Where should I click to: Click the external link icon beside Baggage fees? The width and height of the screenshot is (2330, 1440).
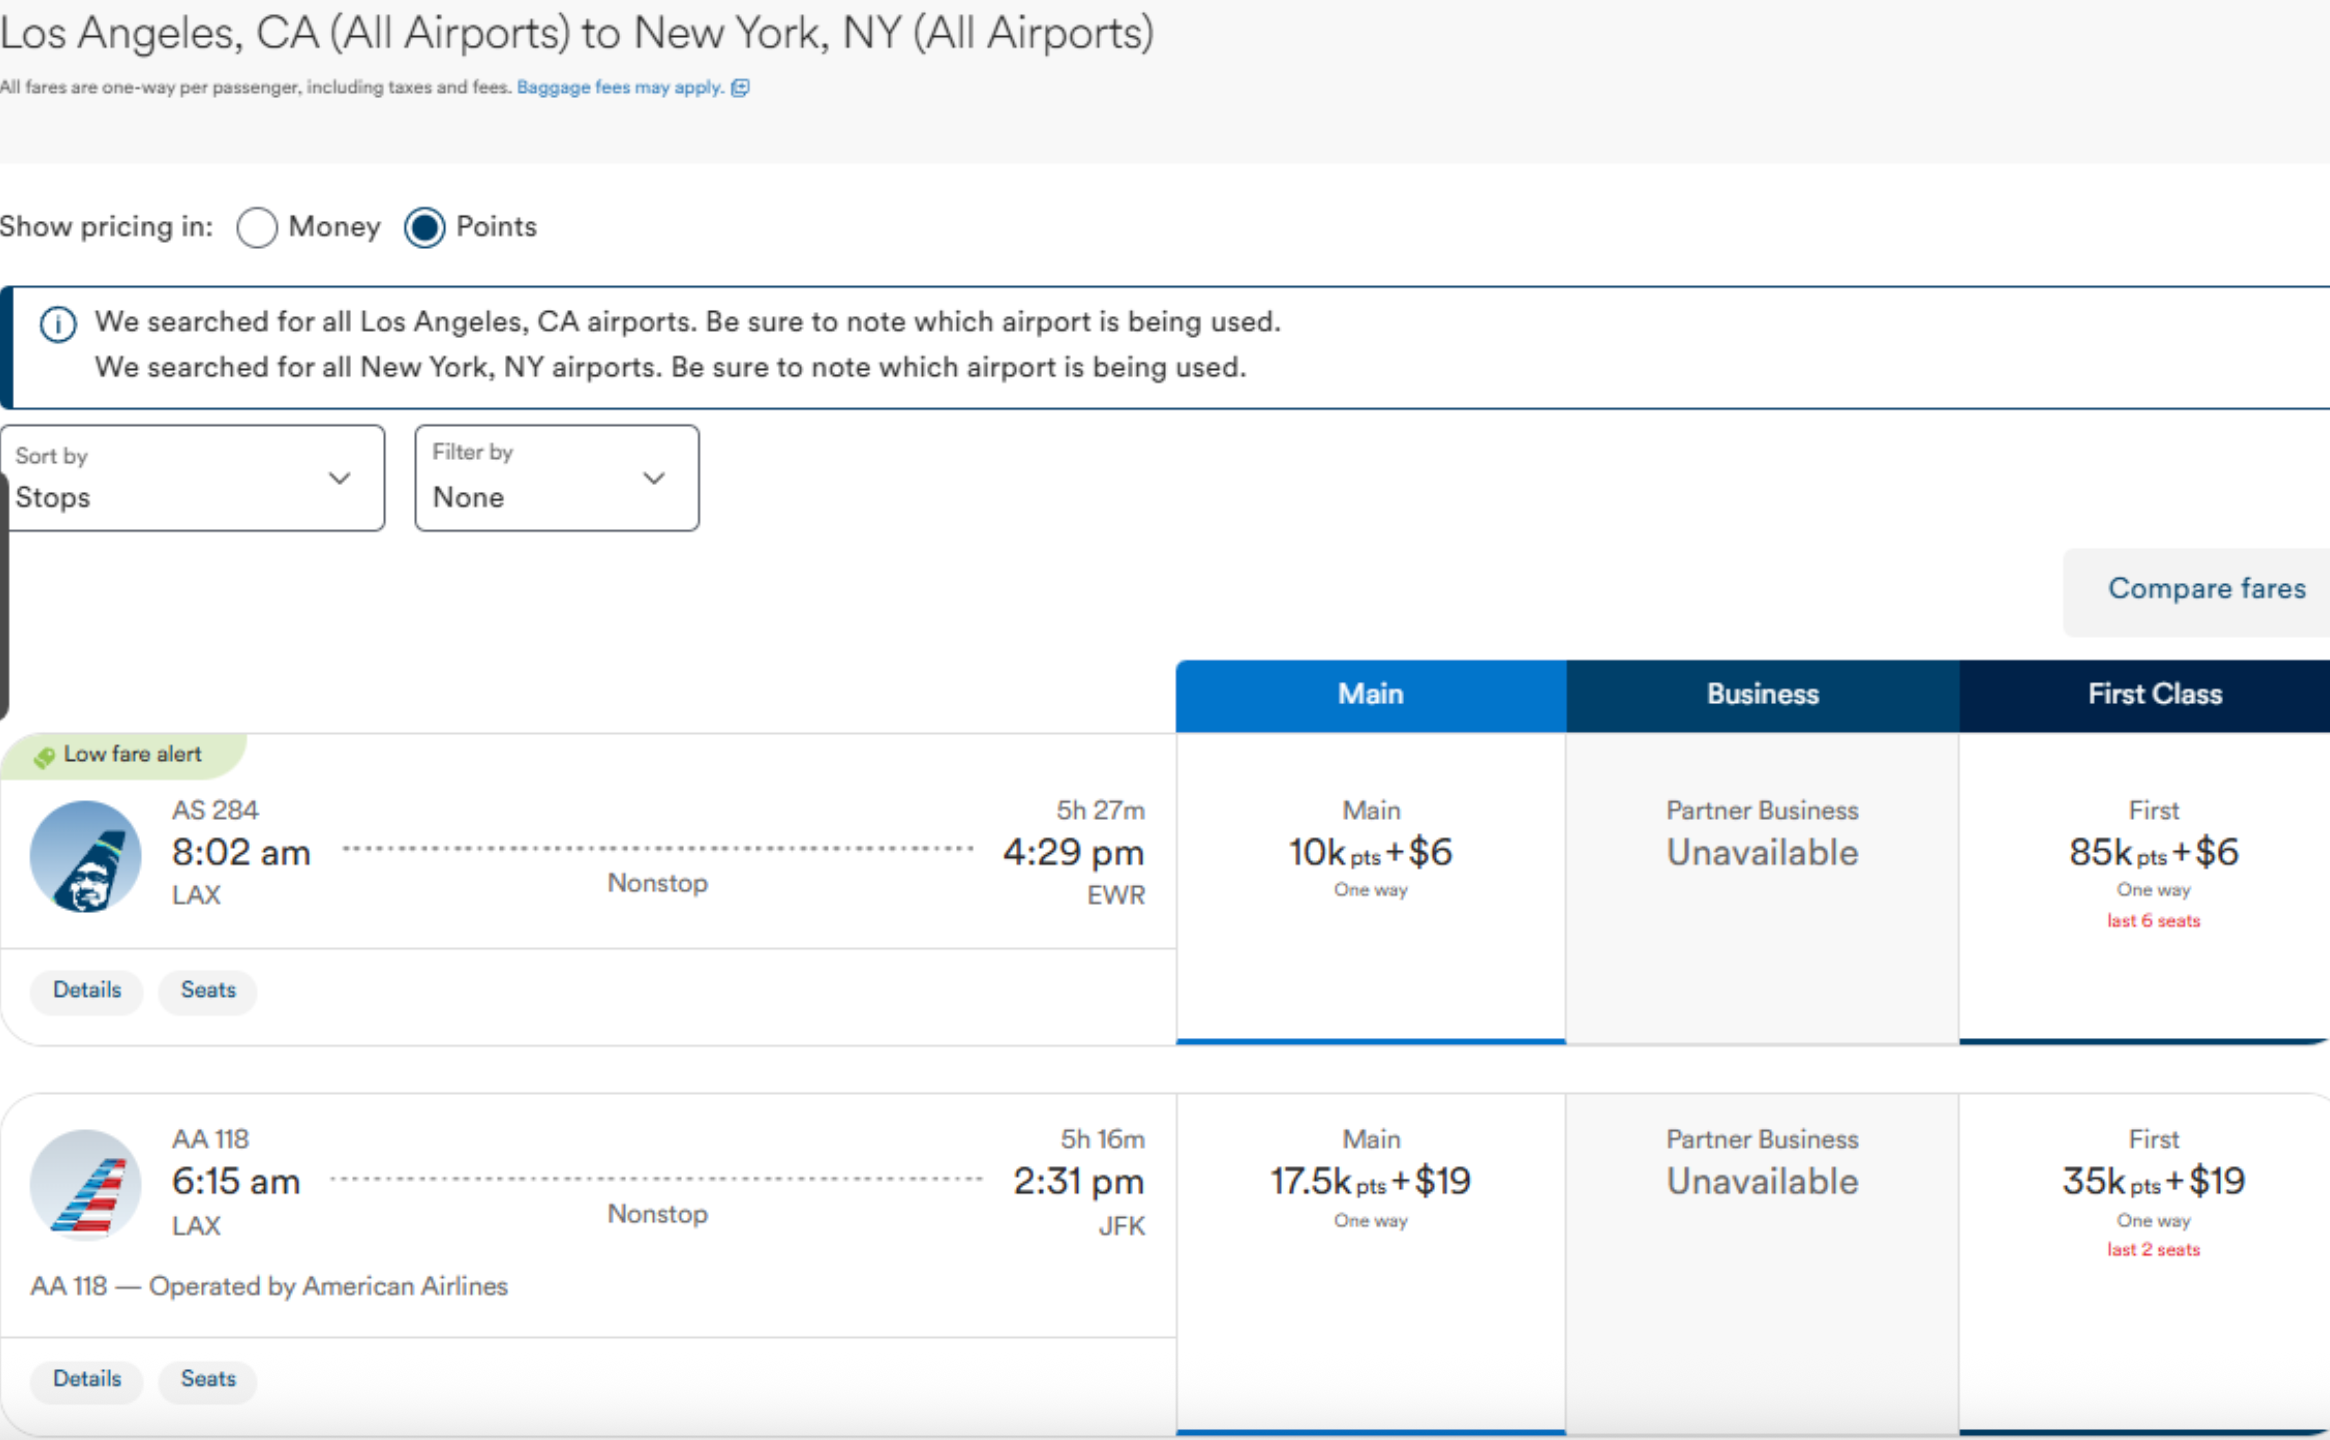(740, 88)
